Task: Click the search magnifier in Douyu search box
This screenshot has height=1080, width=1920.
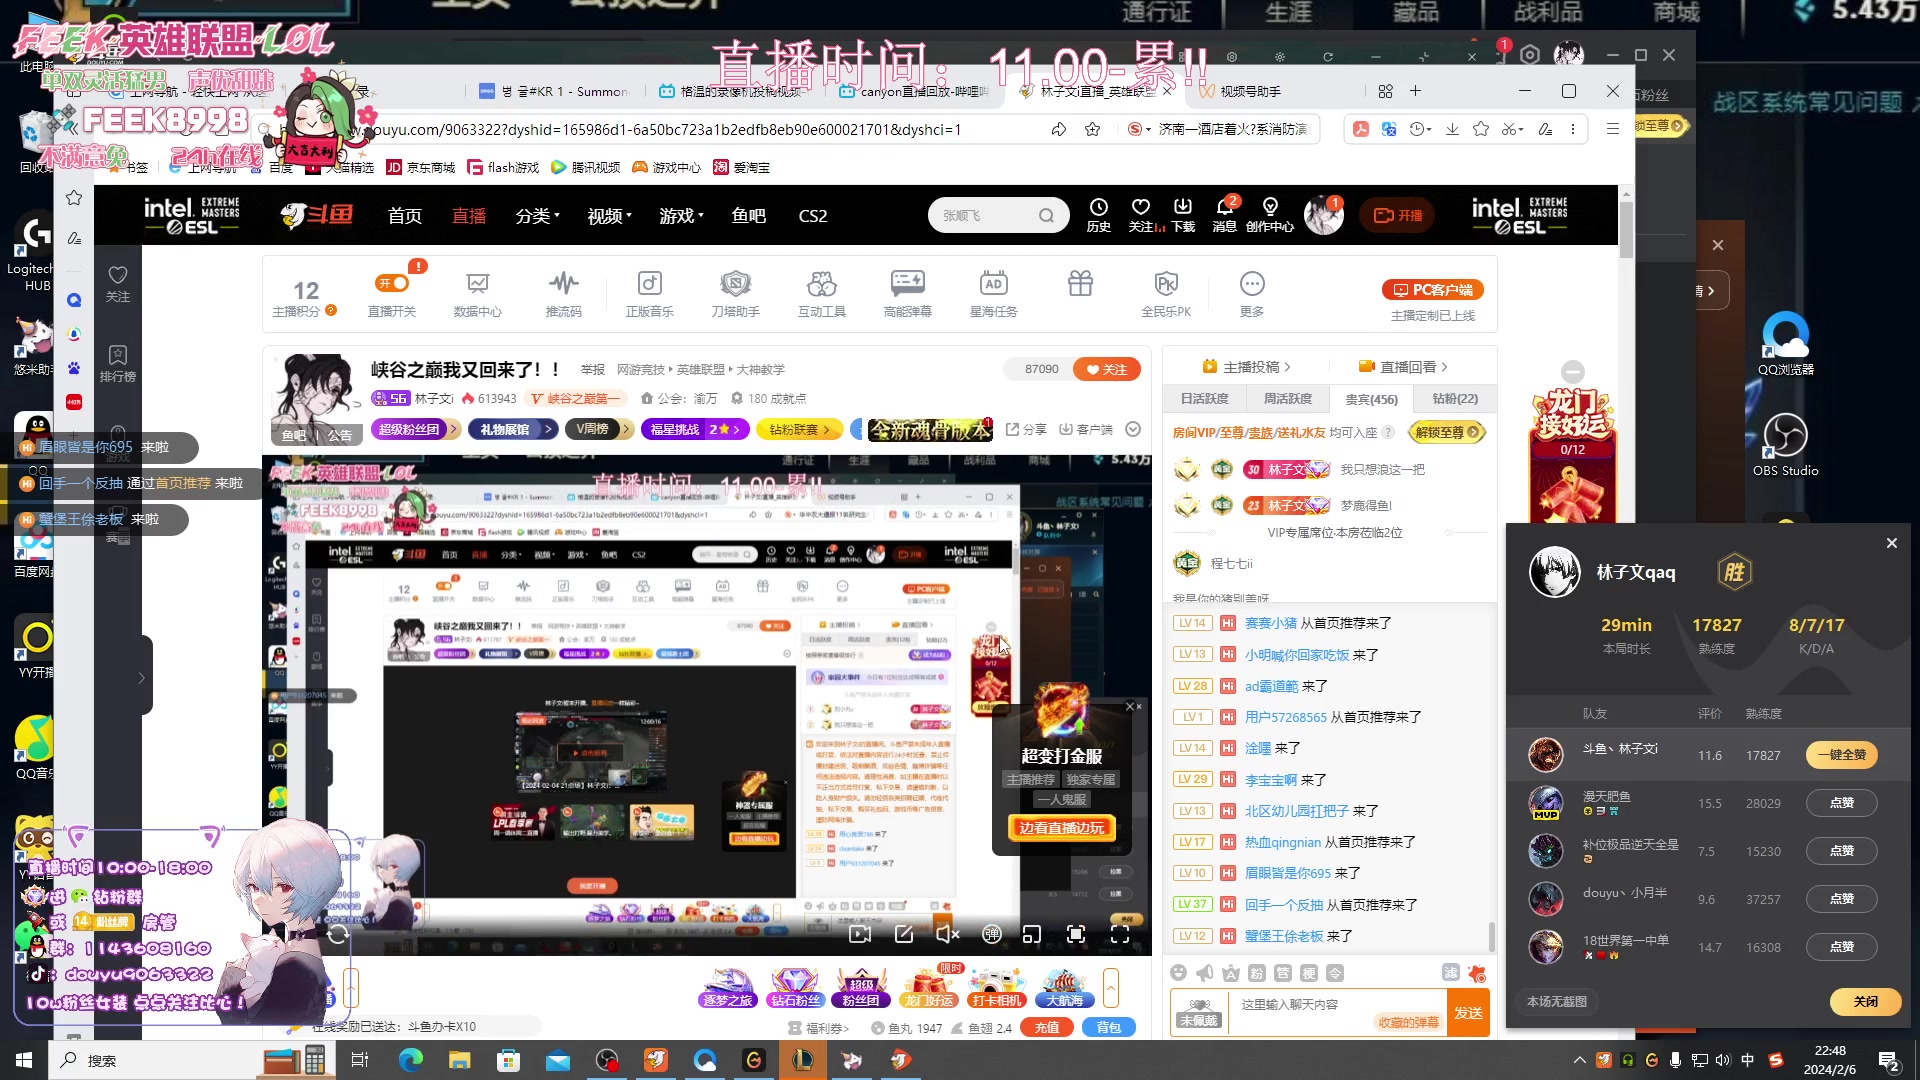Action: click(x=1046, y=215)
